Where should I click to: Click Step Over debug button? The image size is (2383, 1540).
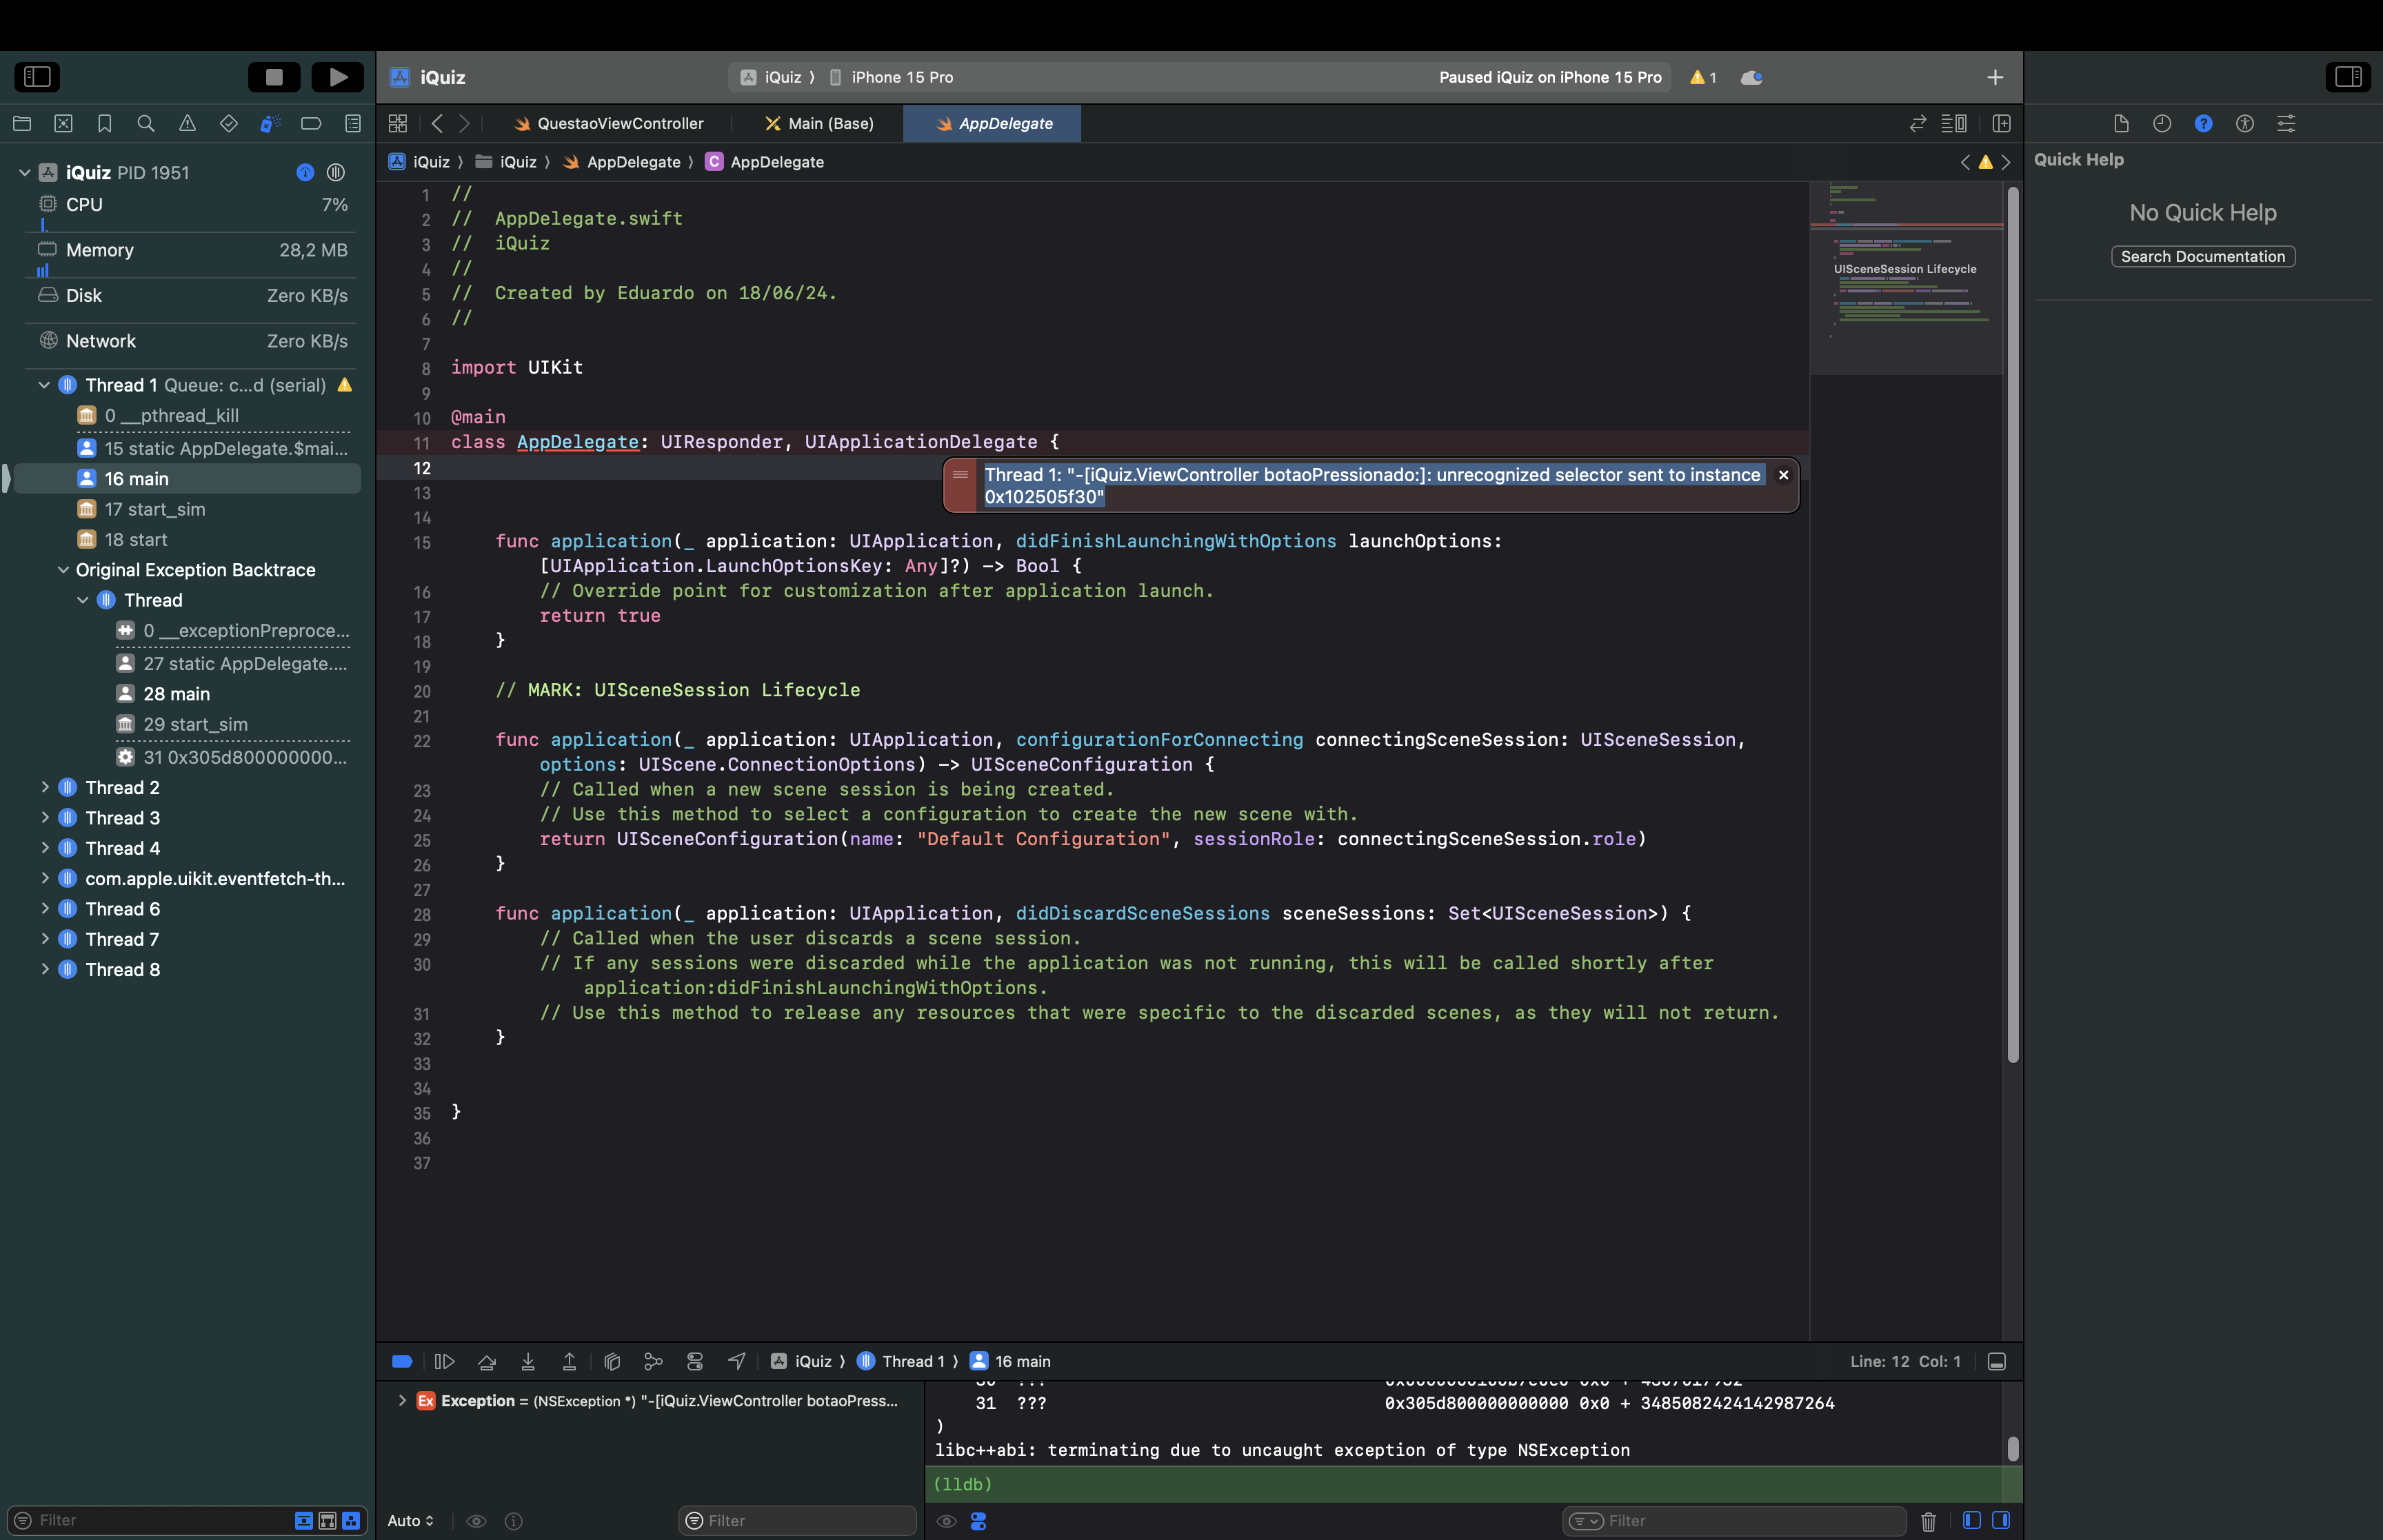(x=487, y=1361)
